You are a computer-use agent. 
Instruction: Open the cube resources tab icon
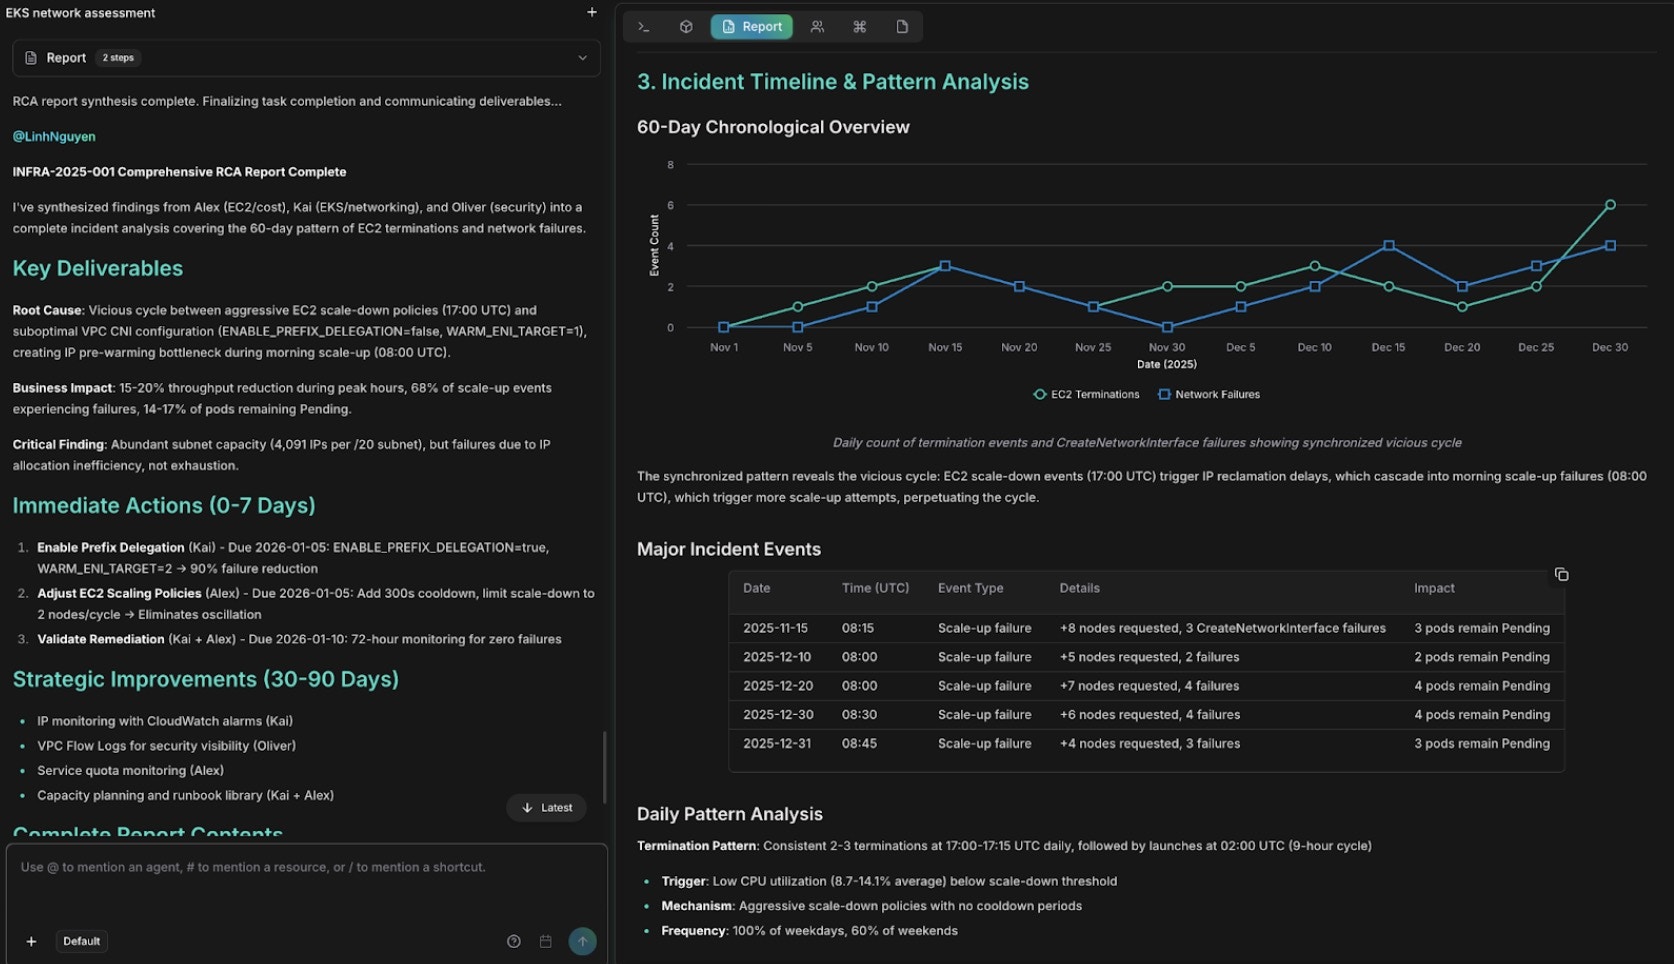tap(686, 27)
